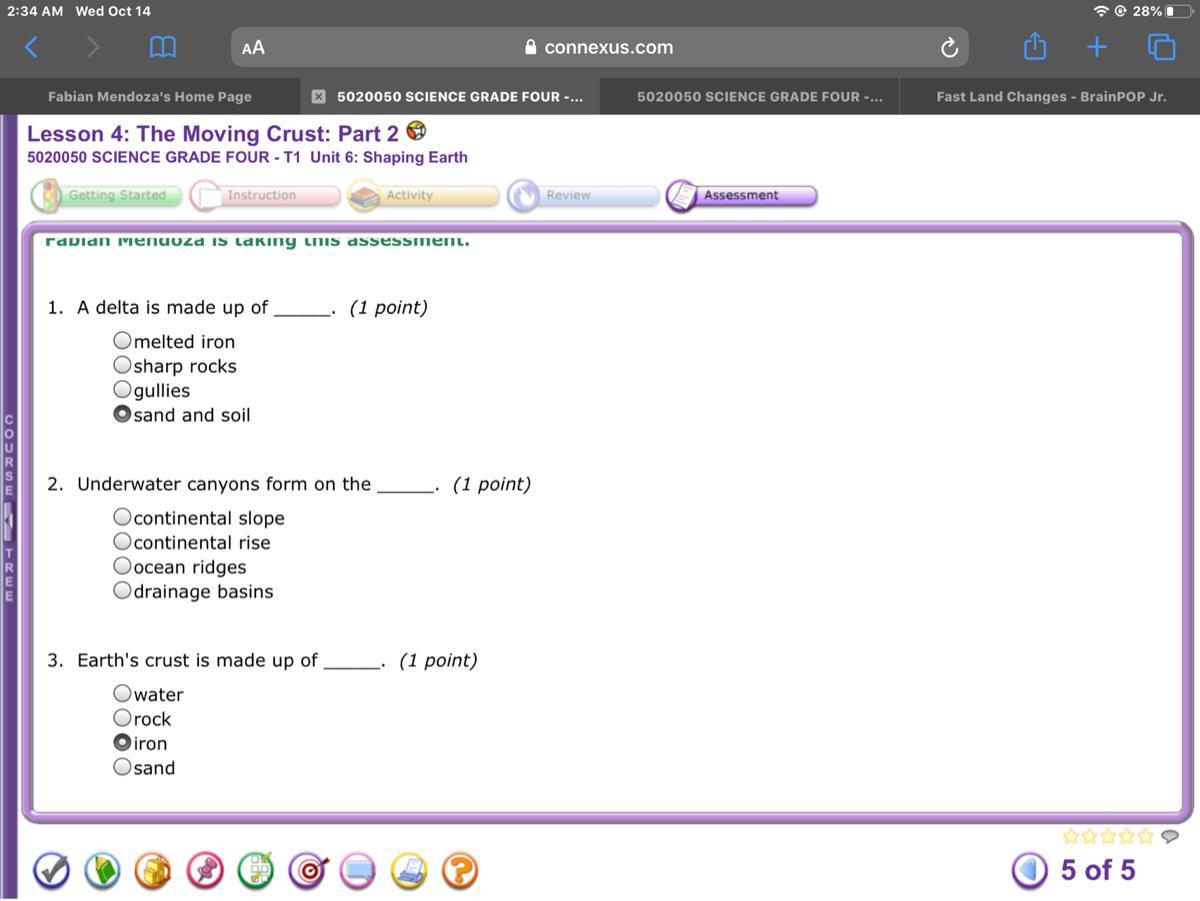Open the Safari bookmarks book icon
Image resolution: width=1200 pixels, height=901 pixels.
(163, 47)
